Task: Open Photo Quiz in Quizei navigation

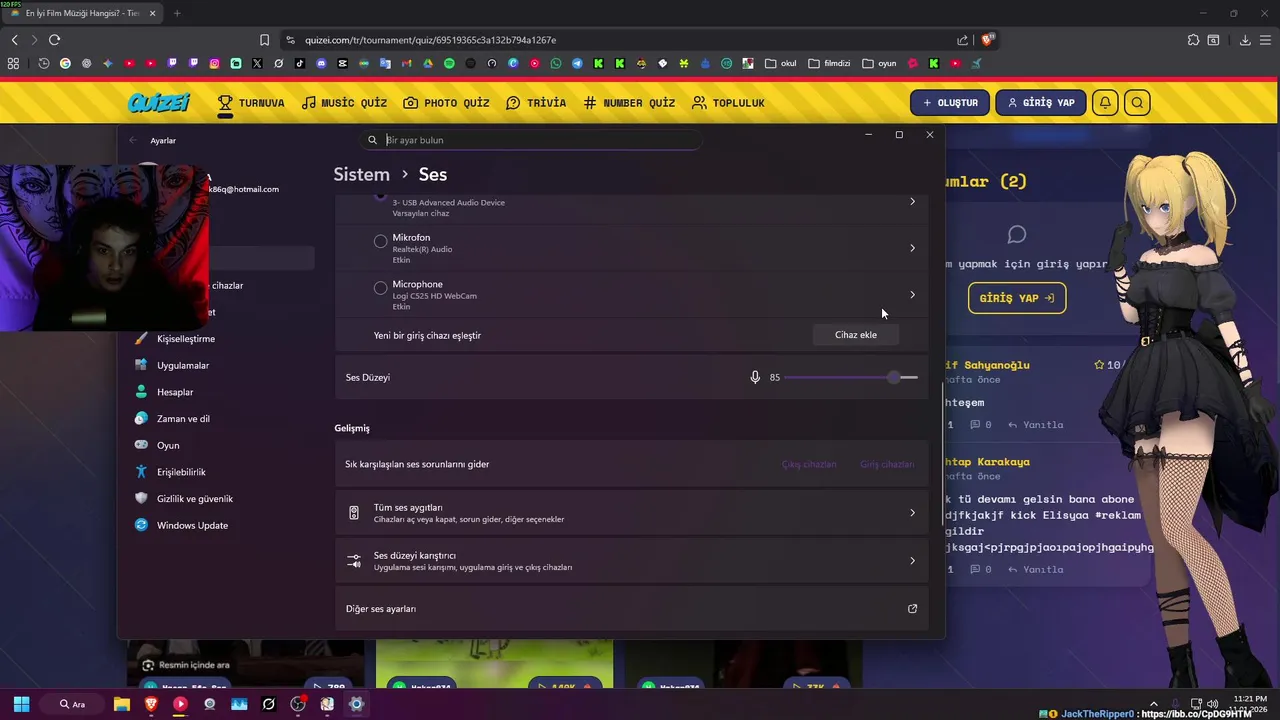Action: point(446,103)
